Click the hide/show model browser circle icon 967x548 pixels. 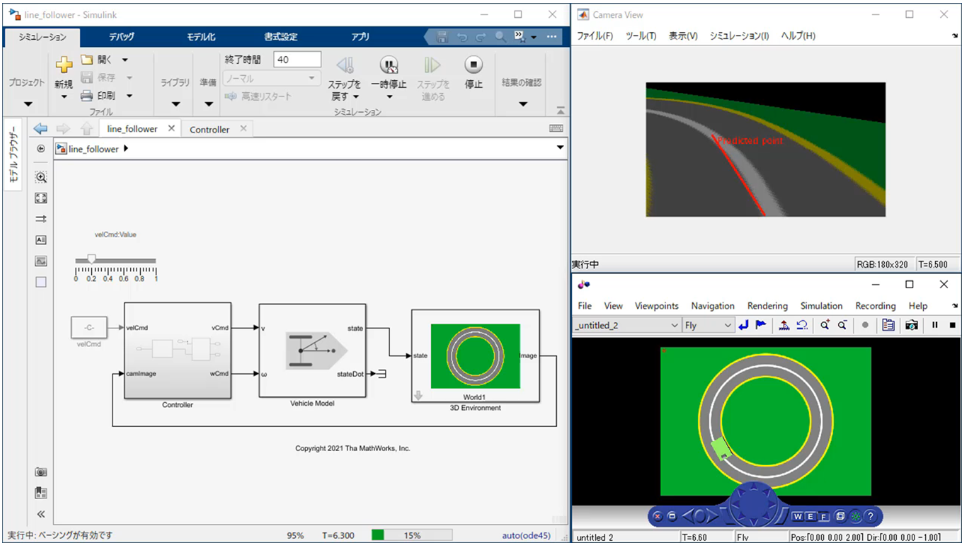(x=41, y=149)
